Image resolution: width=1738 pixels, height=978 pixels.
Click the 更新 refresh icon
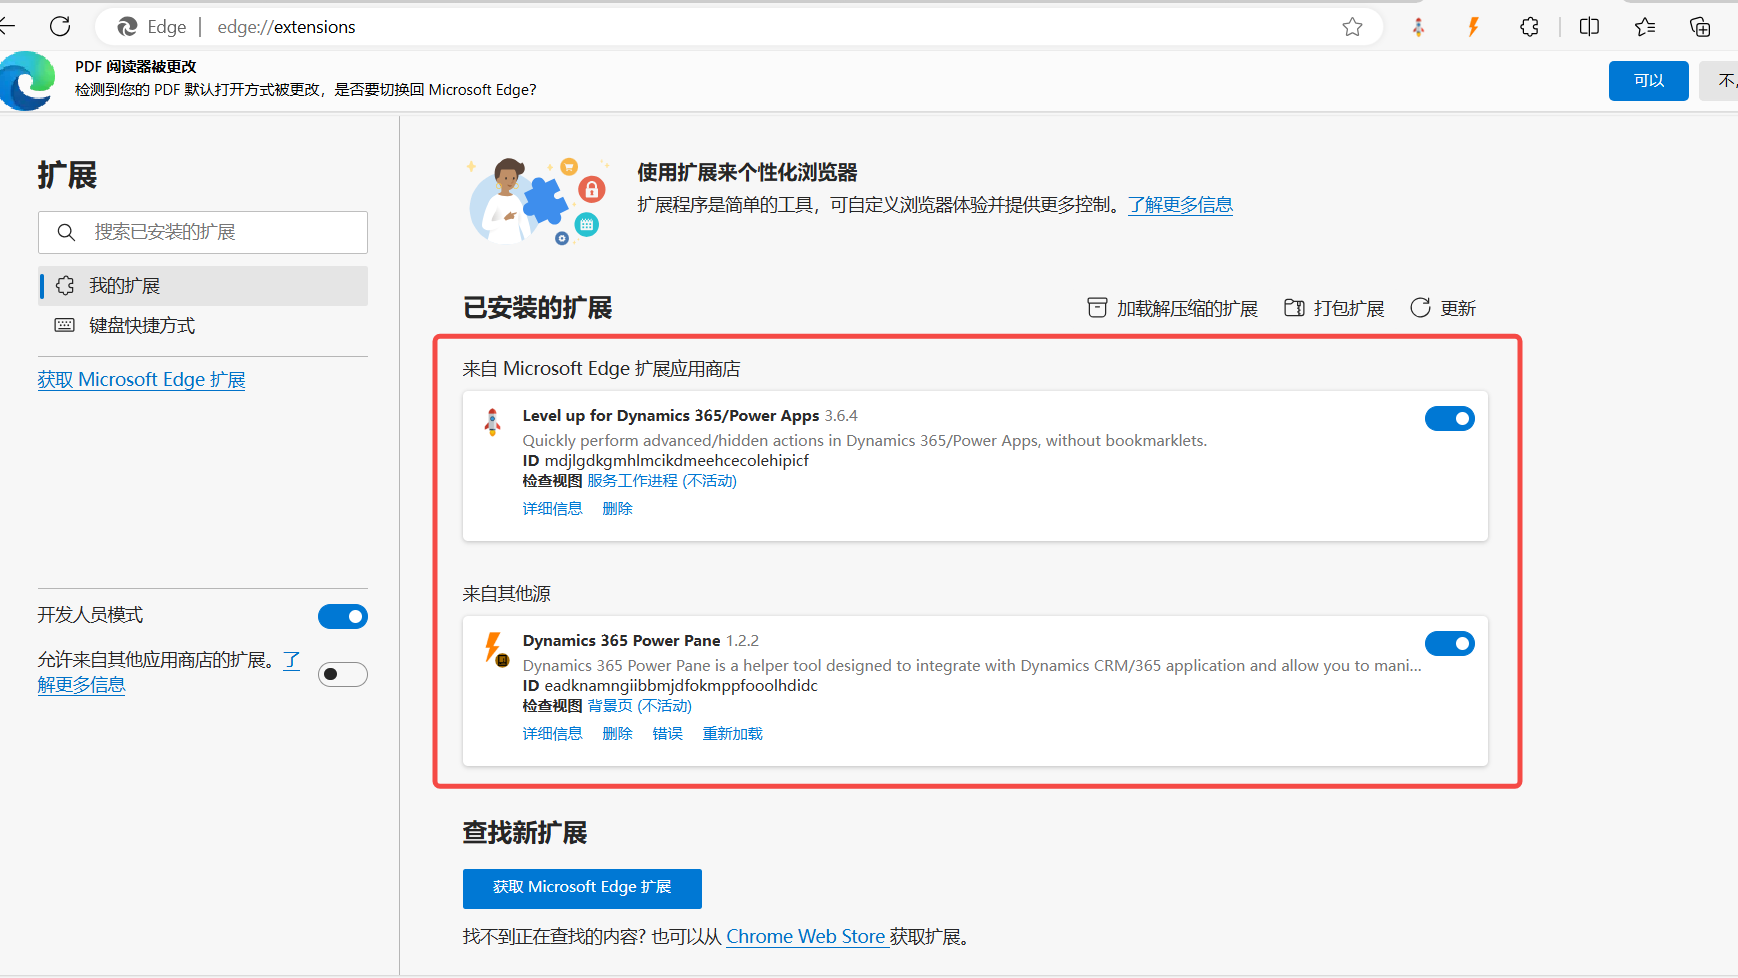pyautogui.click(x=1420, y=308)
